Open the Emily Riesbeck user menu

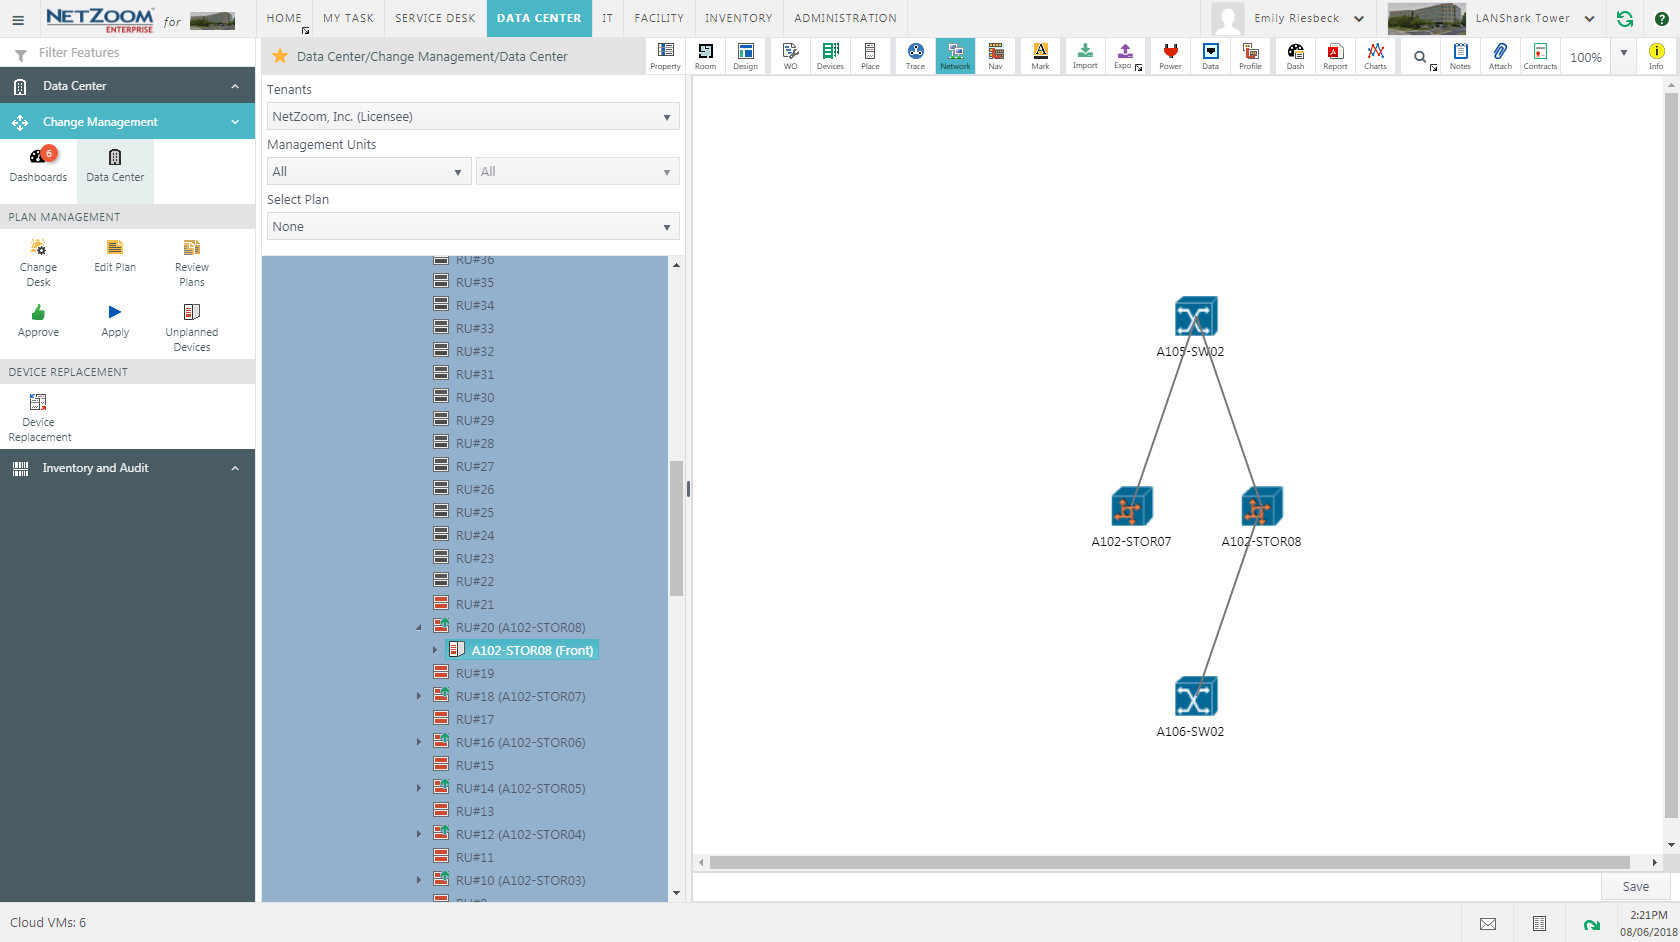click(x=1309, y=18)
